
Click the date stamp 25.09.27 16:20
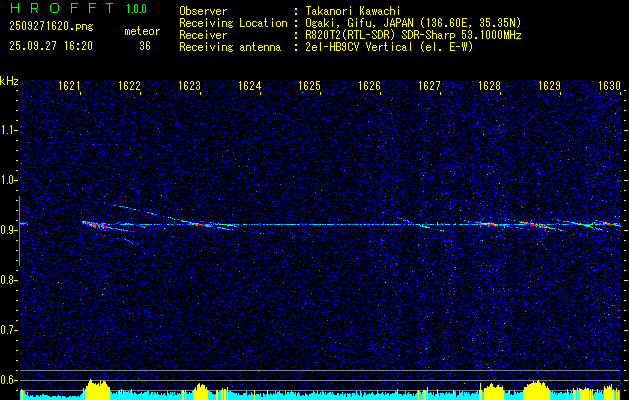(x=51, y=46)
